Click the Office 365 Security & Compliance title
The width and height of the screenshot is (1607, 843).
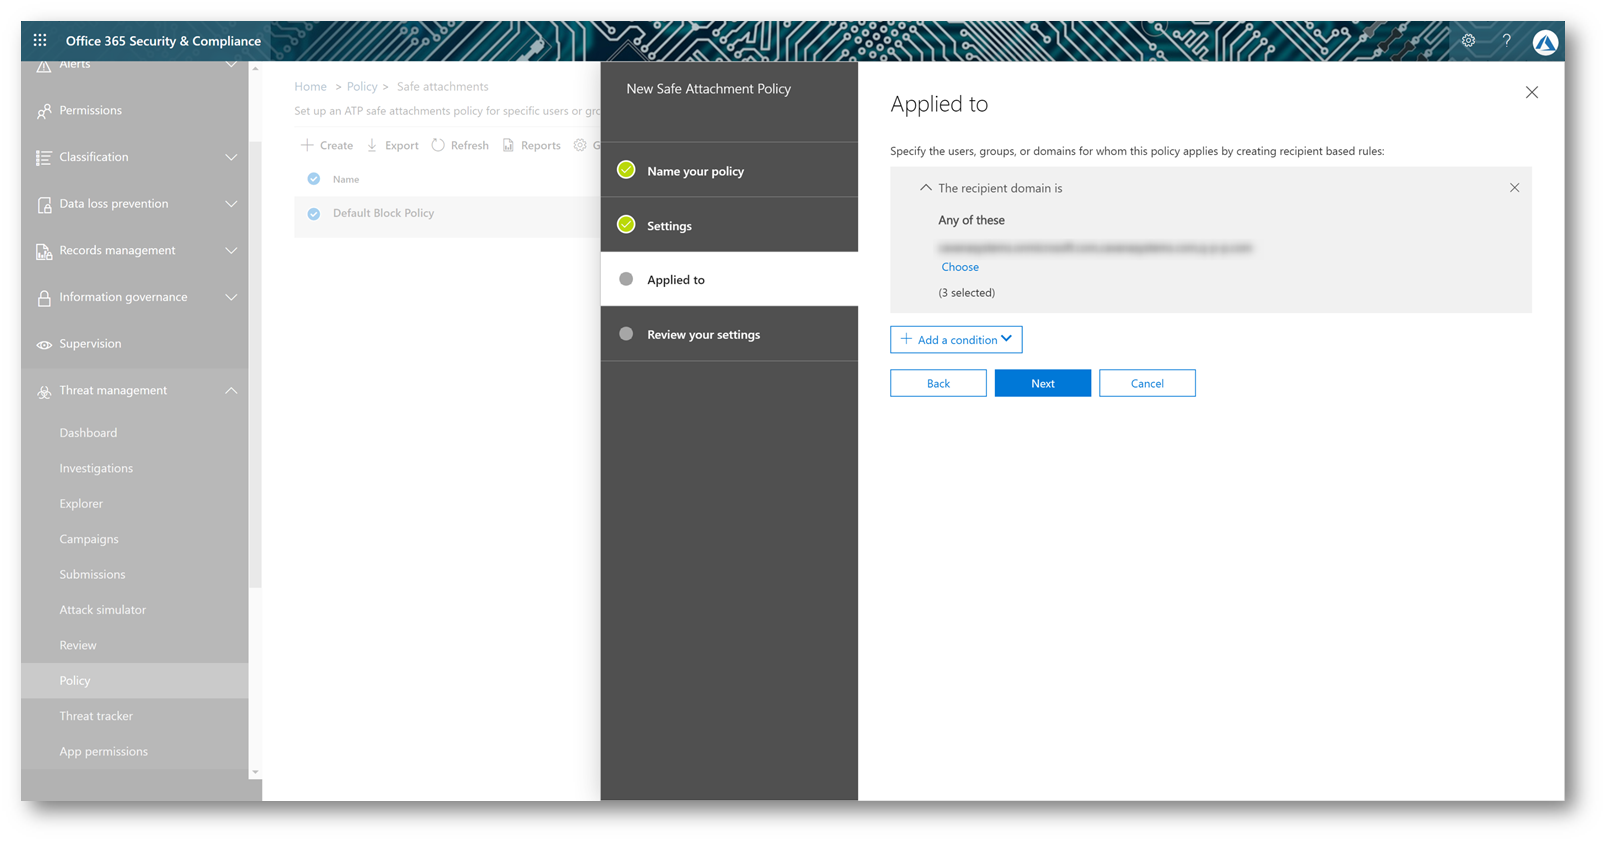pos(163,41)
